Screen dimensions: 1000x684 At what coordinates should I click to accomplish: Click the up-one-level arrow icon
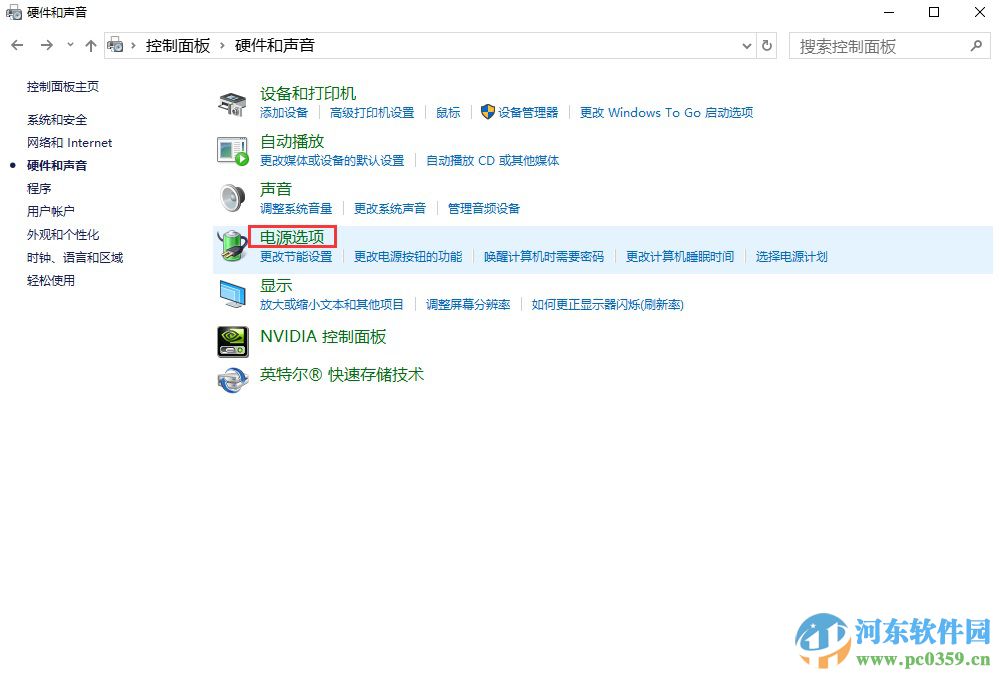tap(91, 45)
